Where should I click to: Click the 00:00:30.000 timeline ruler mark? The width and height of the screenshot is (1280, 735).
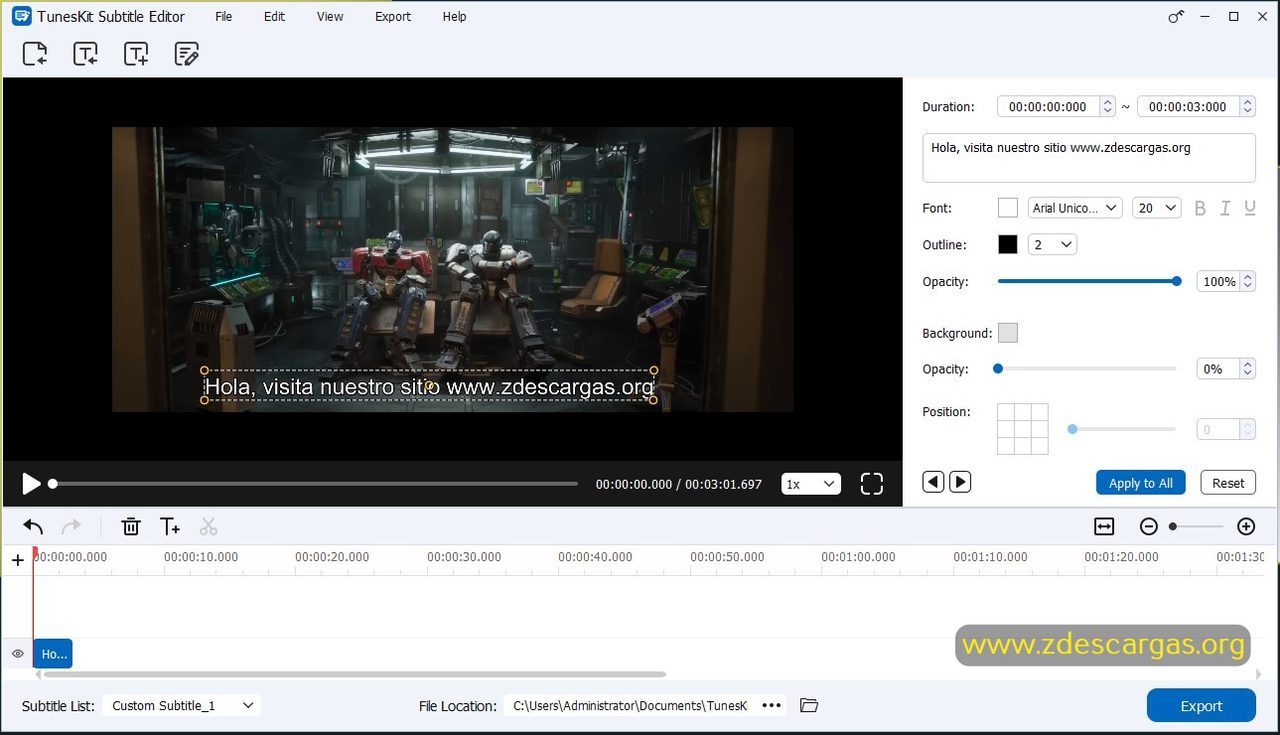464,557
